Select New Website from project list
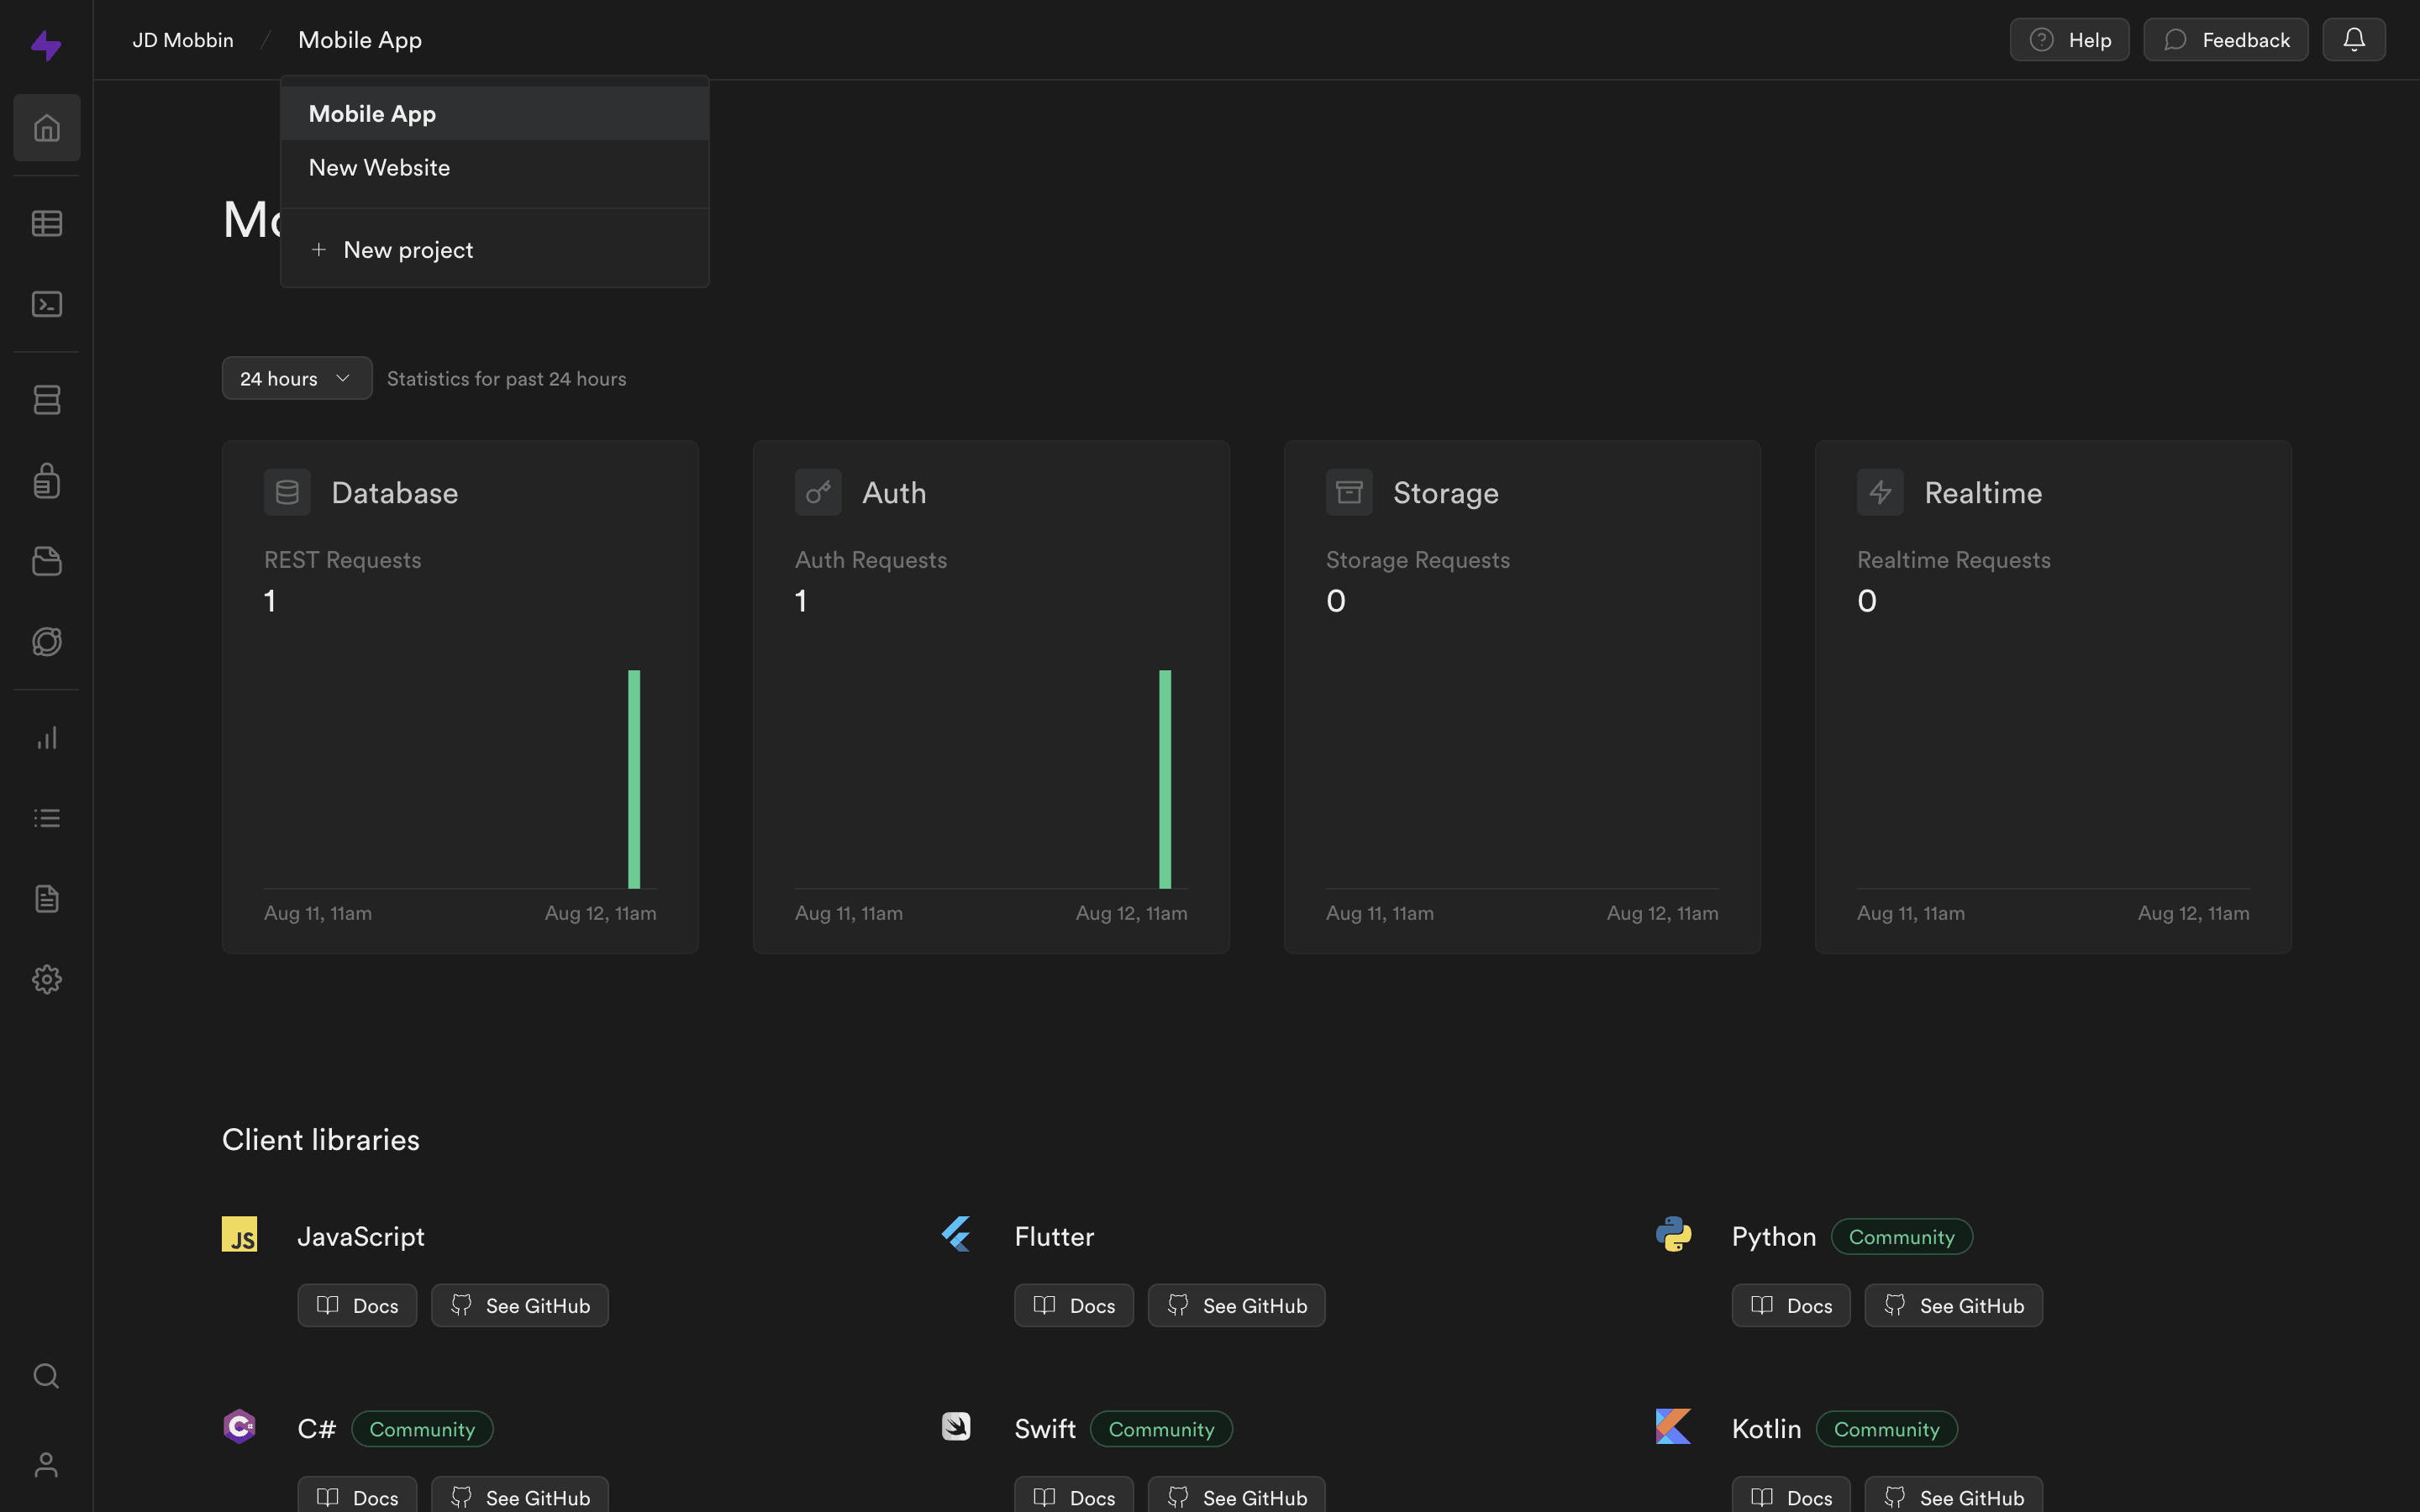This screenshot has width=2420, height=1512. coord(379,168)
